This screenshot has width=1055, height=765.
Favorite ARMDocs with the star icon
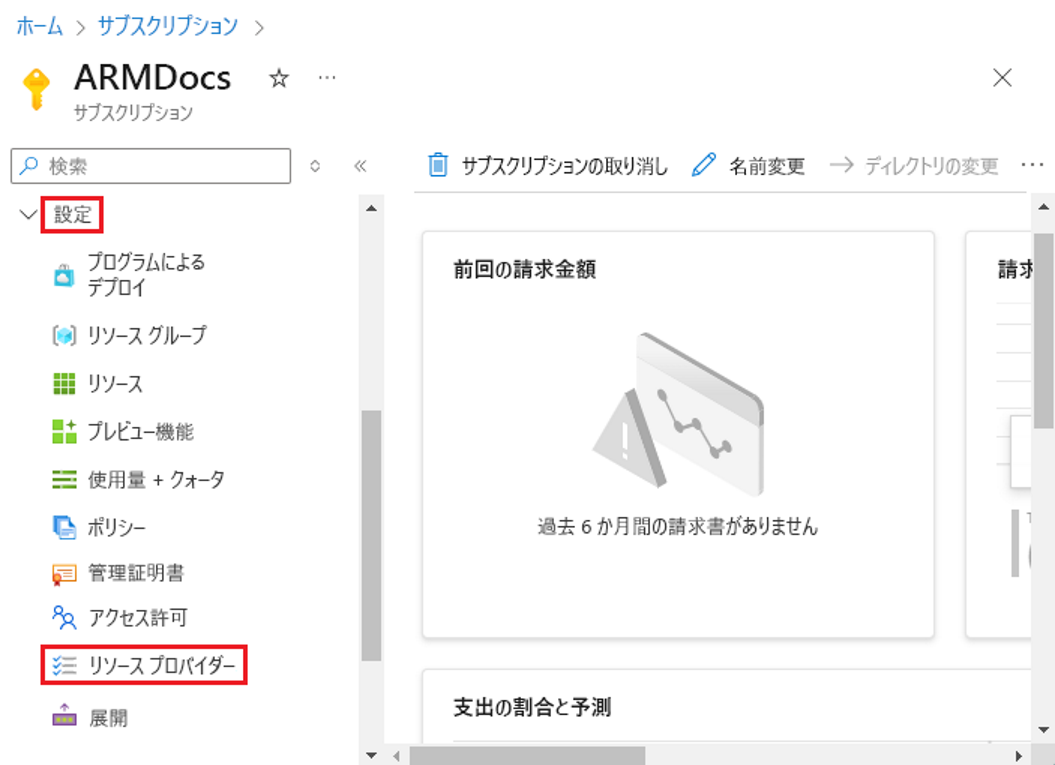coord(279,78)
